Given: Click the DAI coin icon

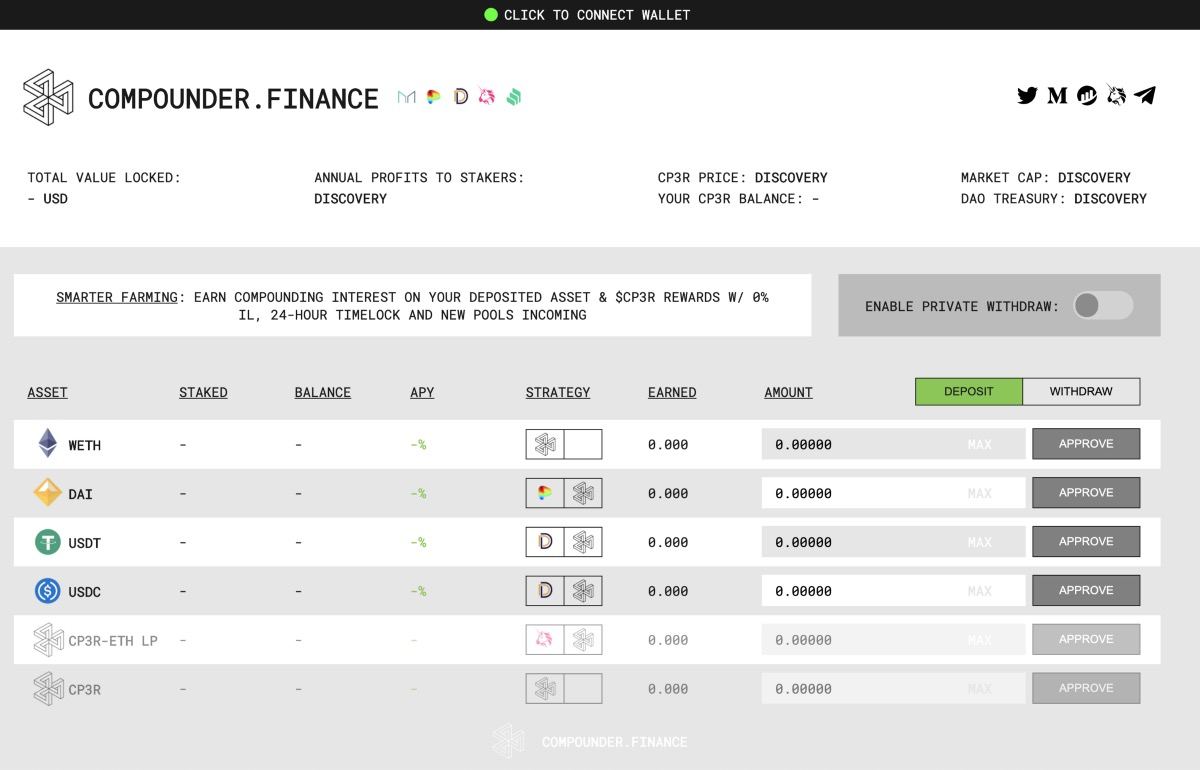Looking at the screenshot, I should 48,492.
